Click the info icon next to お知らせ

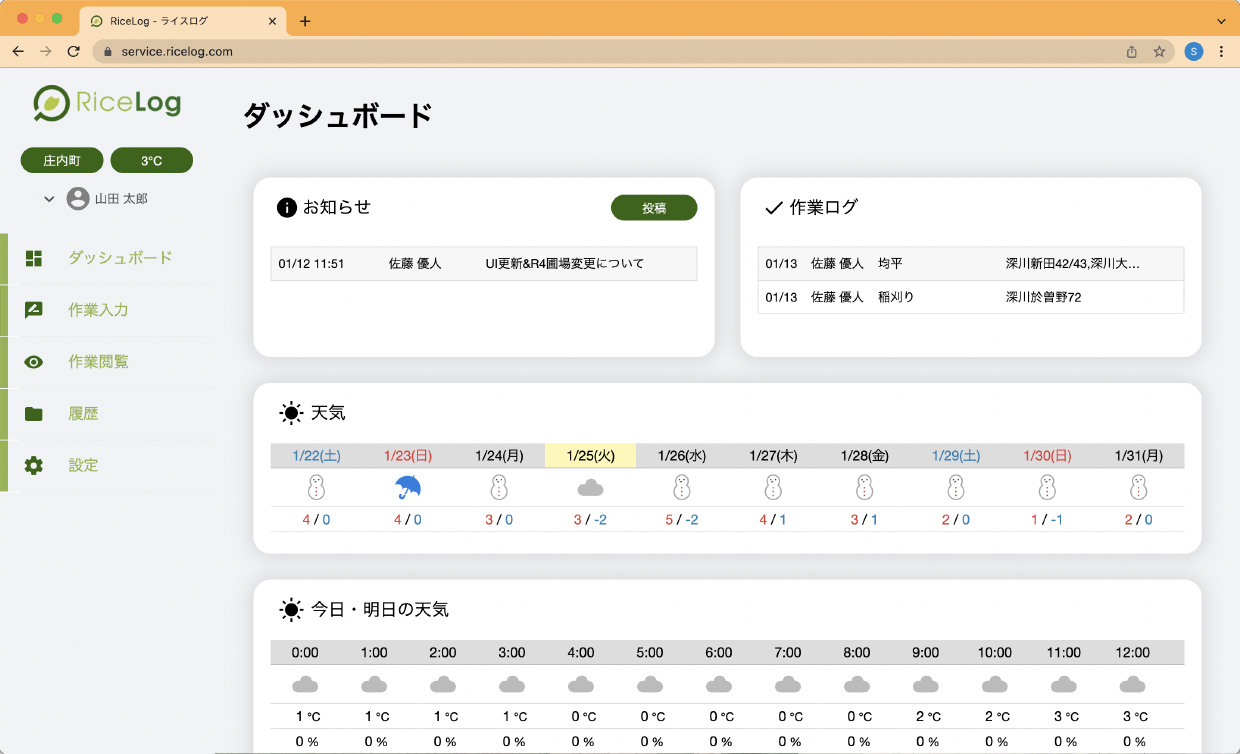click(287, 208)
